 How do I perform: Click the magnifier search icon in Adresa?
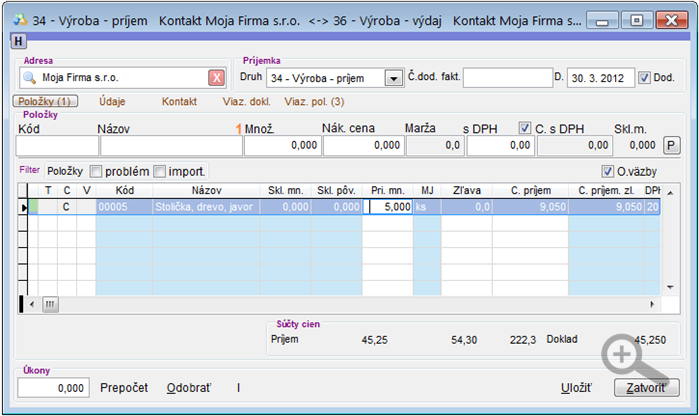29,78
